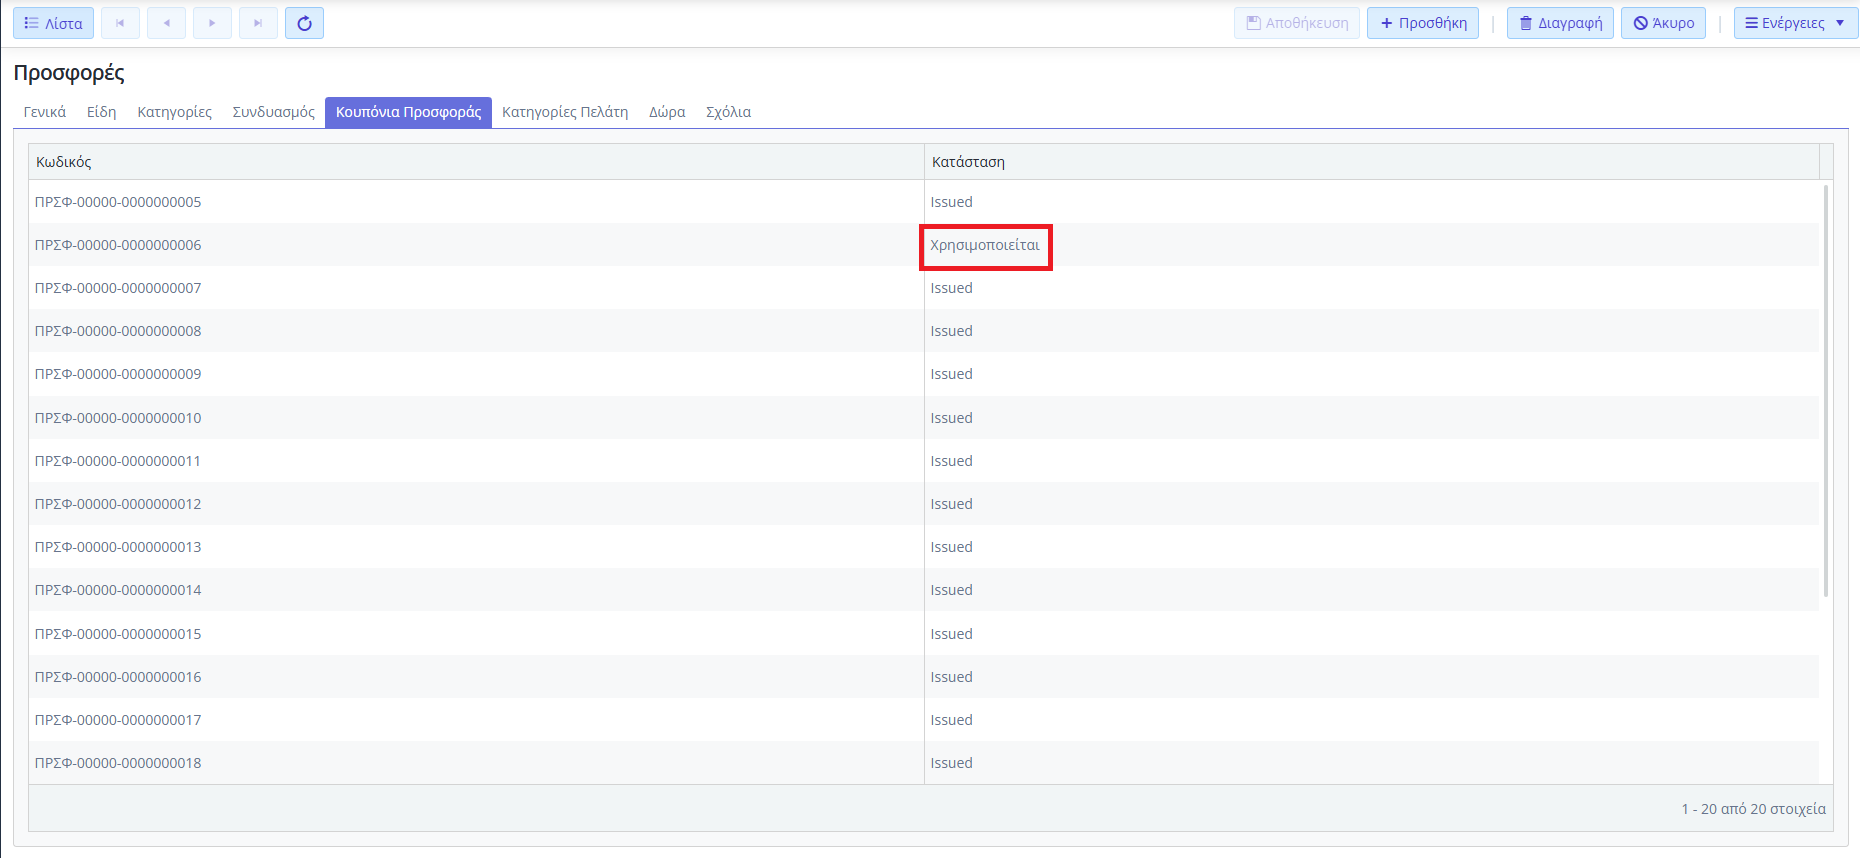Go to the Δώρα tab

pyautogui.click(x=667, y=112)
